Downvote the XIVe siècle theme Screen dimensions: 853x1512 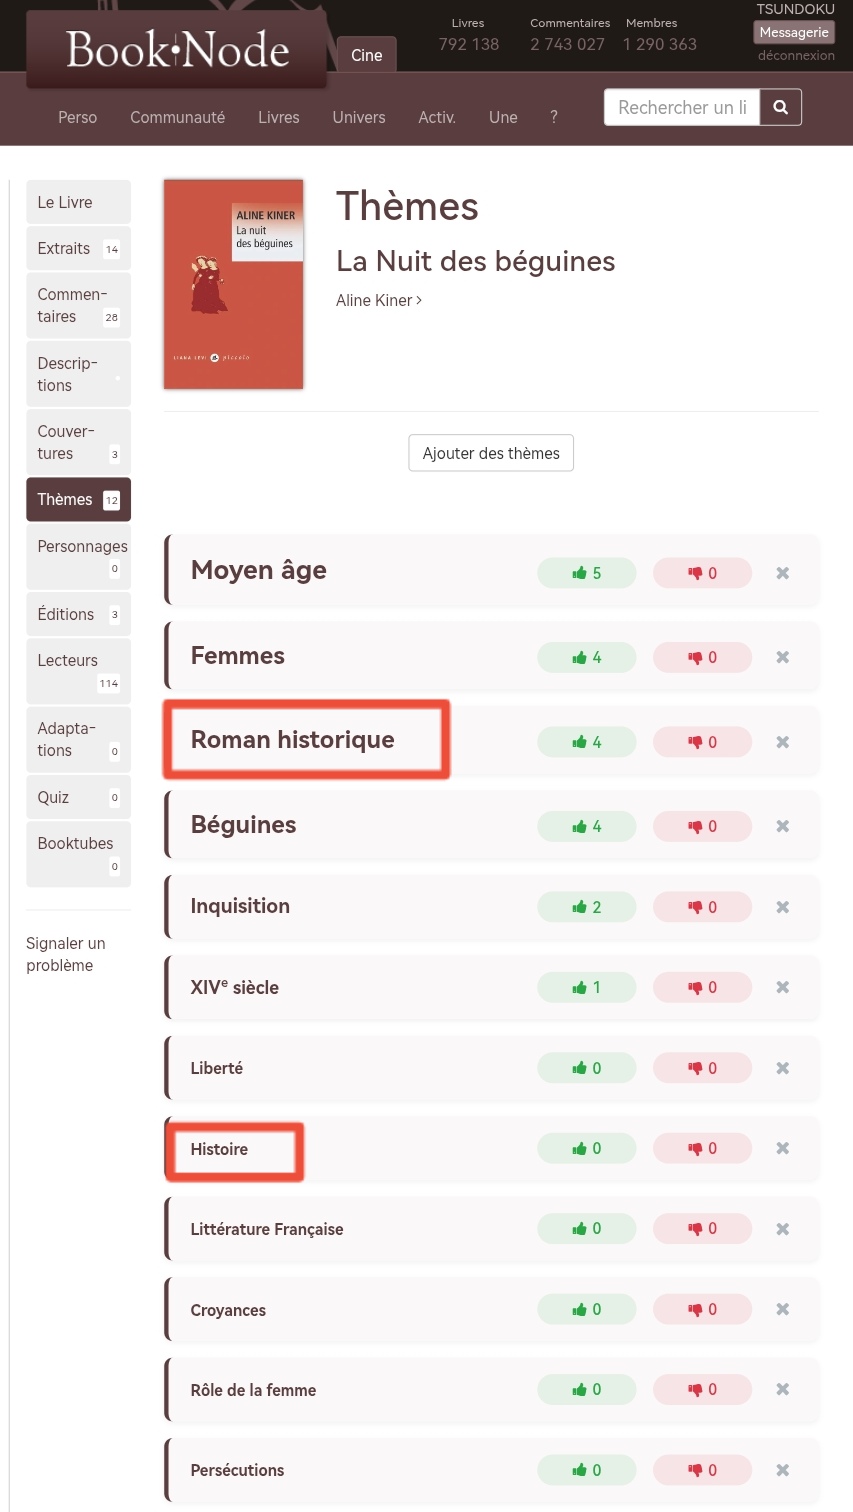(x=702, y=987)
